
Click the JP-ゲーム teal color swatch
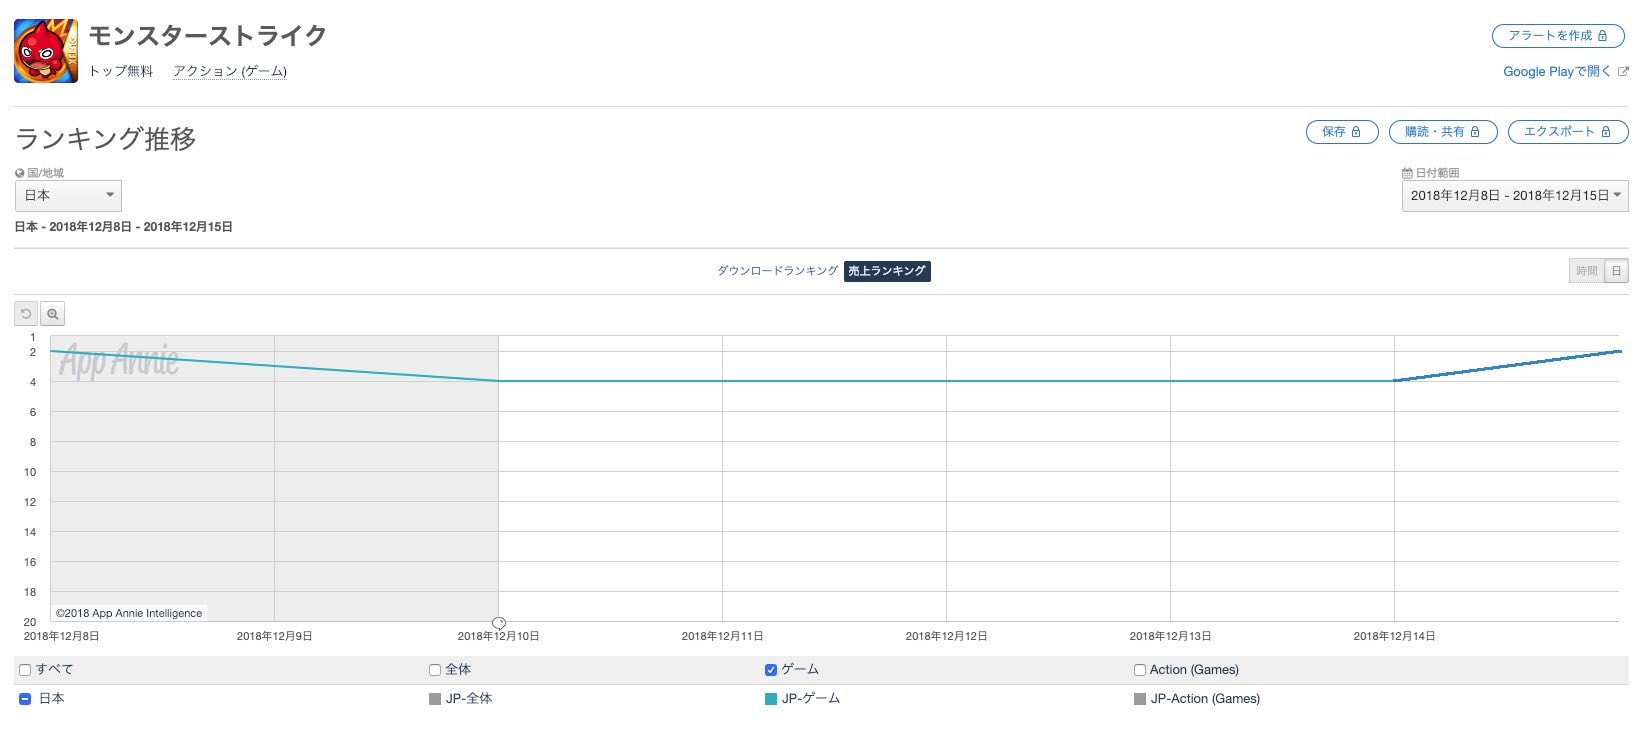click(x=771, y=699)
